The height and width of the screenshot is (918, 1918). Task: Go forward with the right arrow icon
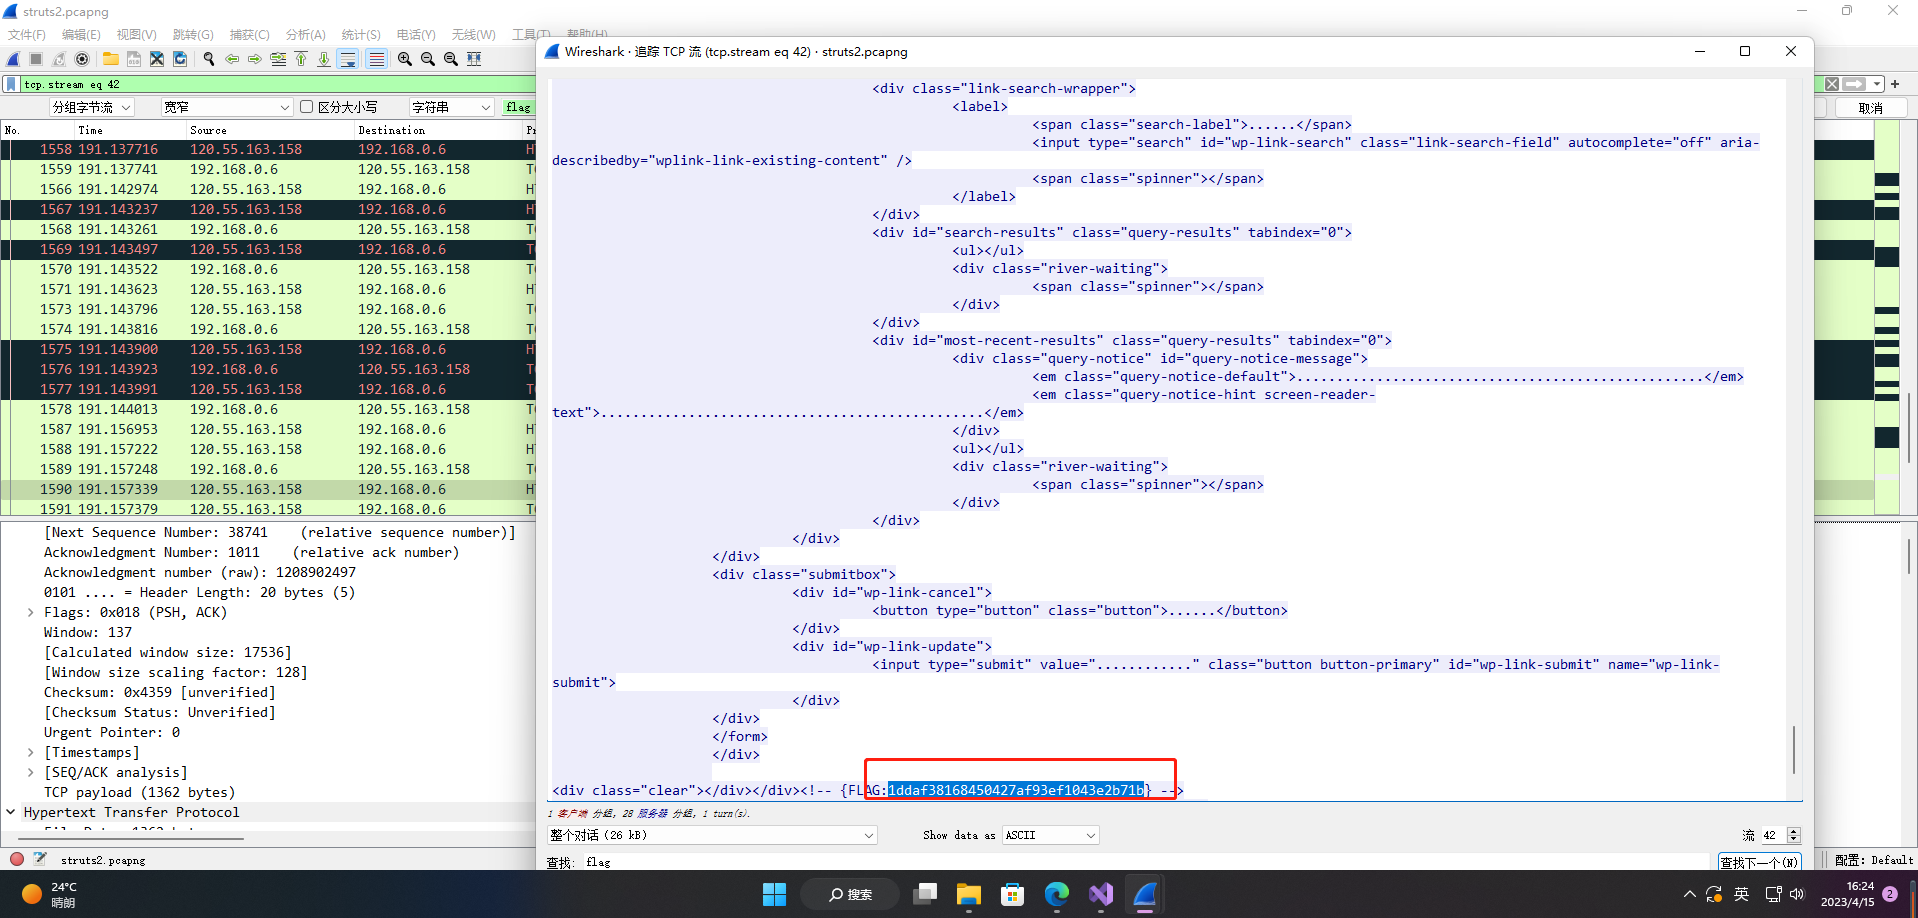[x=255, y=59]
